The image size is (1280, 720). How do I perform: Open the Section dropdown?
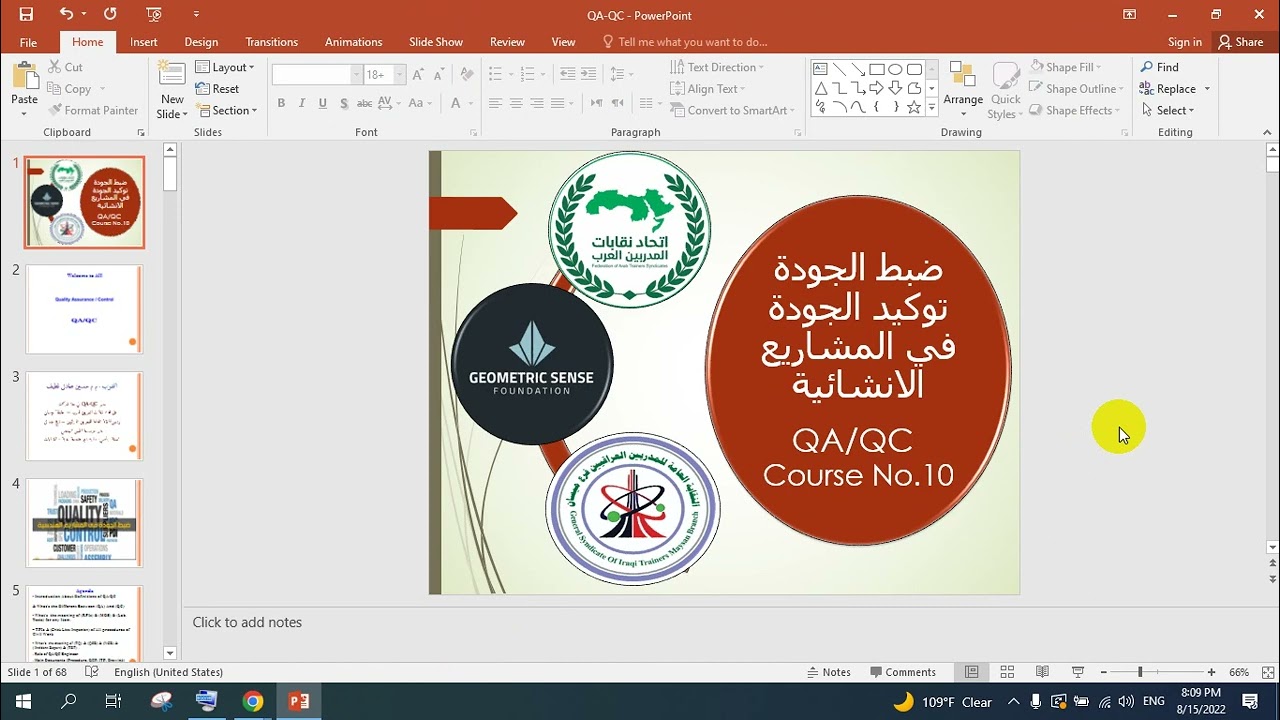click(227, 111)
